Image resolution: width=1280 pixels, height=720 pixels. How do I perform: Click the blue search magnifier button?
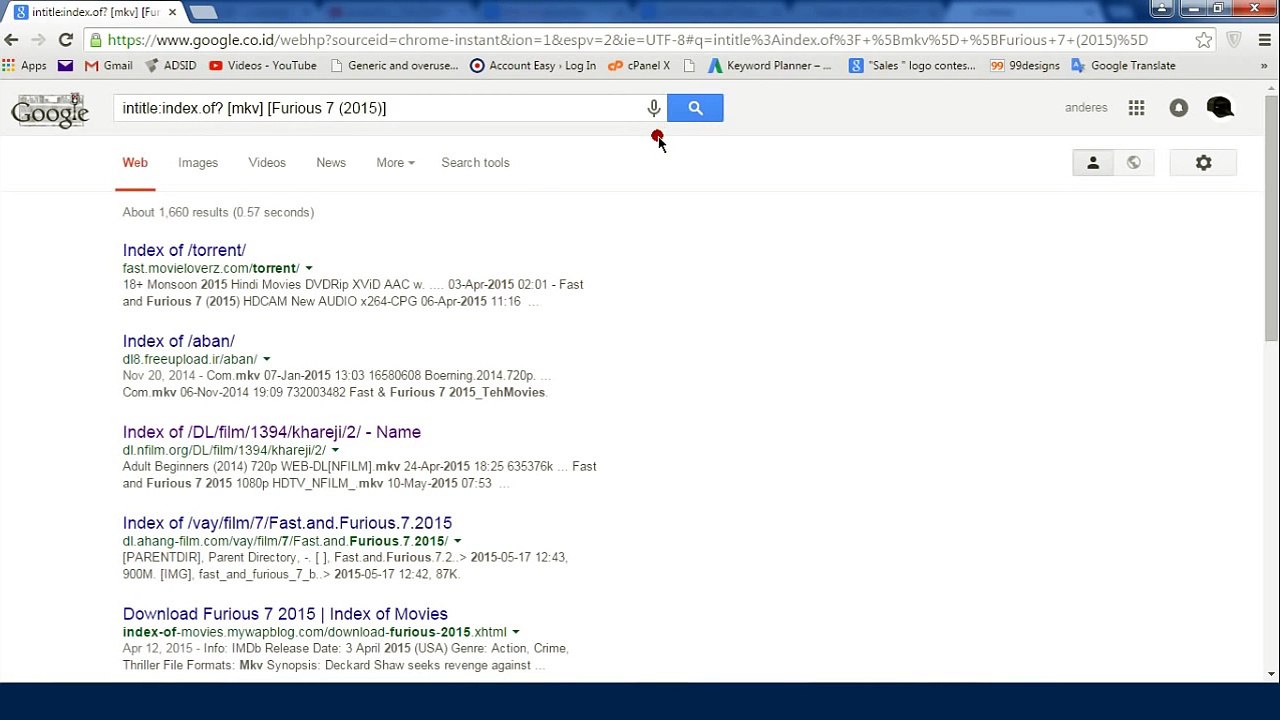pos(695,108)
